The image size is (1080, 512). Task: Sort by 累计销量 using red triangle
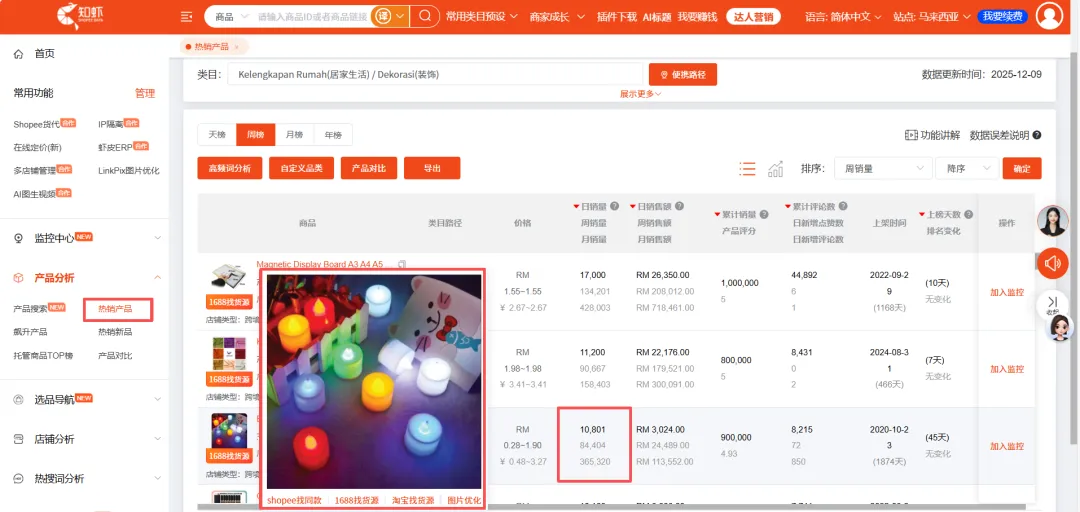(x=718, y=215)
